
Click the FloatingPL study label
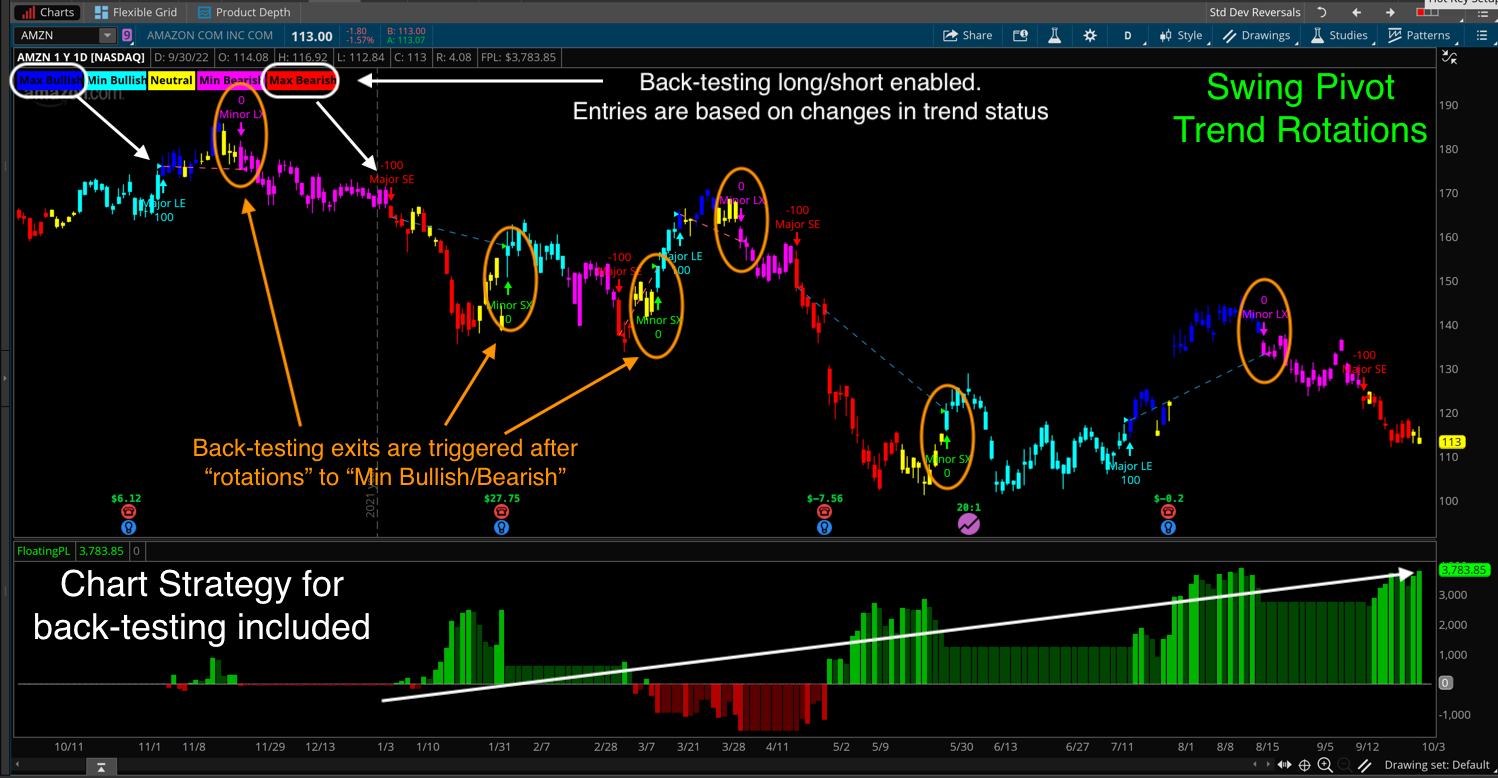pyautogui.click(x=46, y=550)
